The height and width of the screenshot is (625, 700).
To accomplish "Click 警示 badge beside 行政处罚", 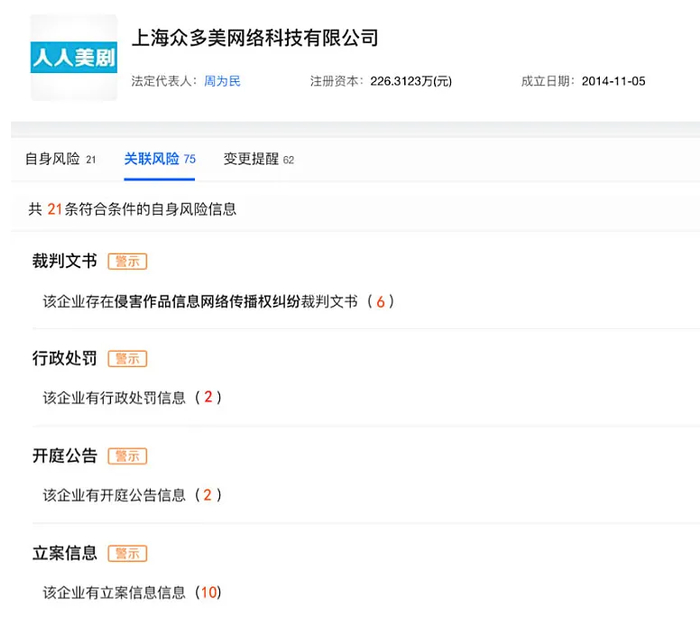I will coord(127,358).
